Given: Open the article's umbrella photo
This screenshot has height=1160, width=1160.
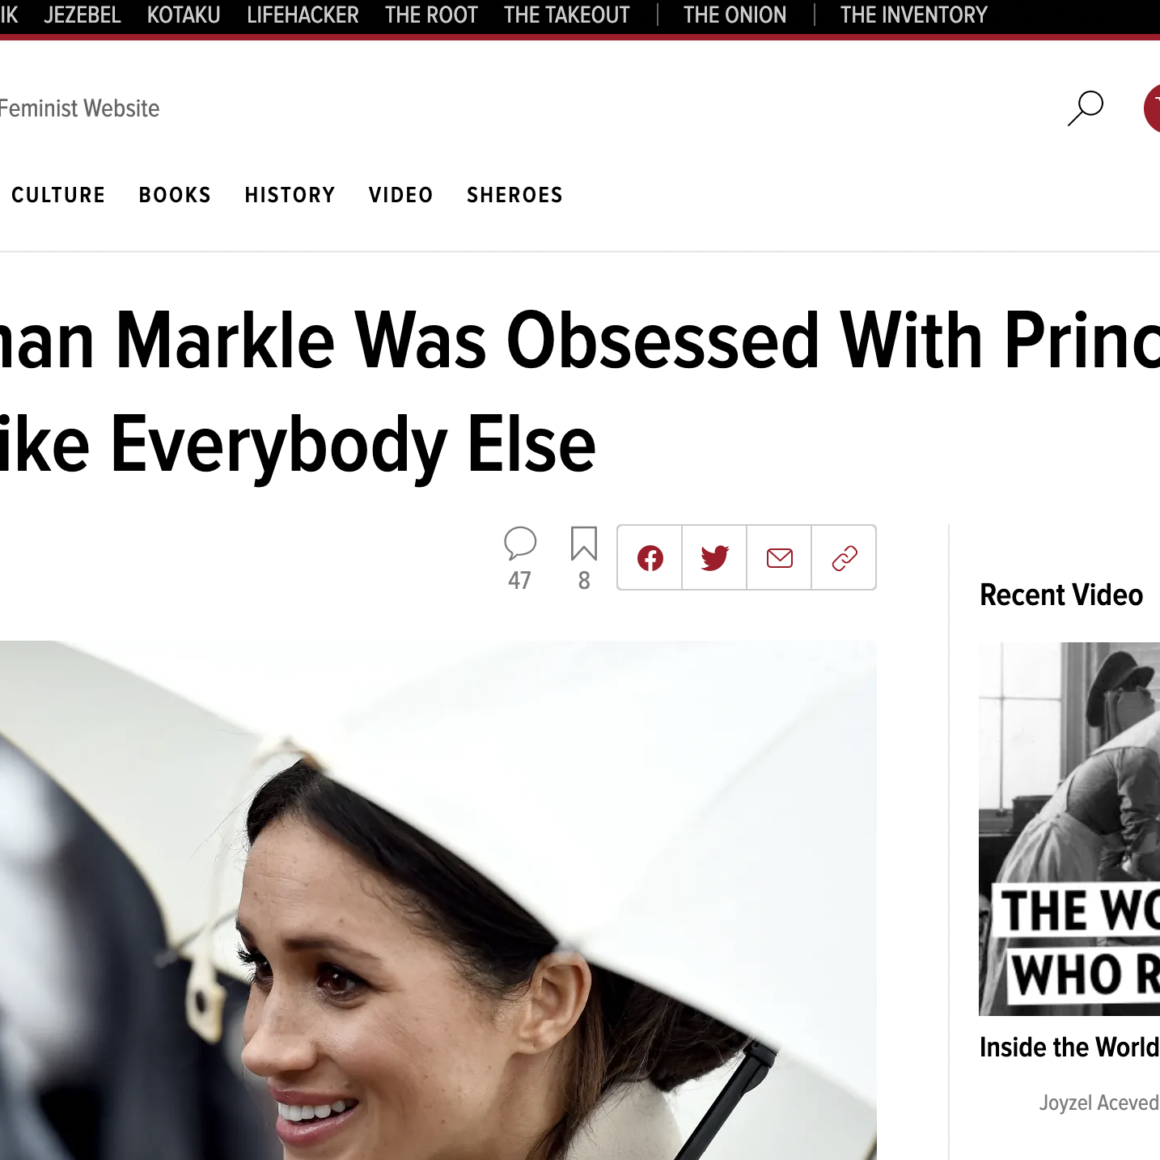Looking at the screenshot, I should pyautogui.click(x=438, y=900).
